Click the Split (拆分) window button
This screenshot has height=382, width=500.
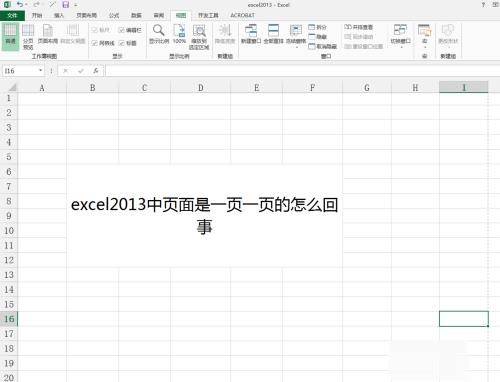pos(317,27)
